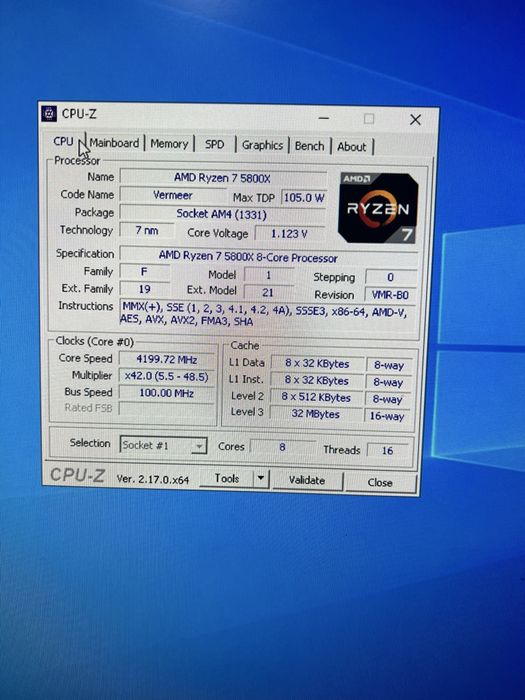Click the L1 Inst. value 8 x 32 KBytes
The height and width of the screenshot is (700, 525).
(x=317, y=380)
